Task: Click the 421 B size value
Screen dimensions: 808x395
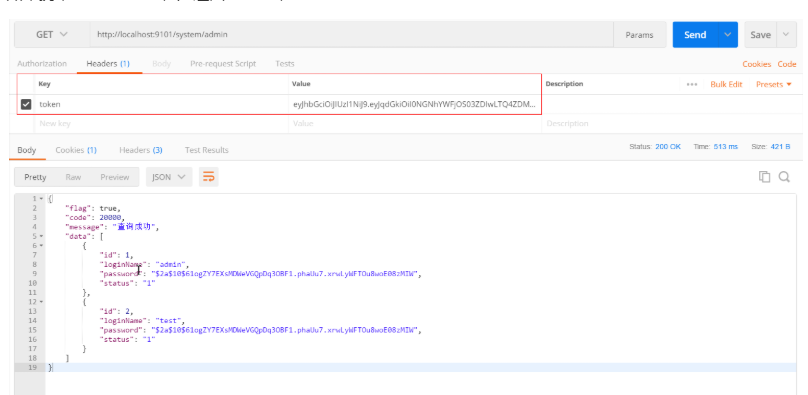Action: coord(780,147)
